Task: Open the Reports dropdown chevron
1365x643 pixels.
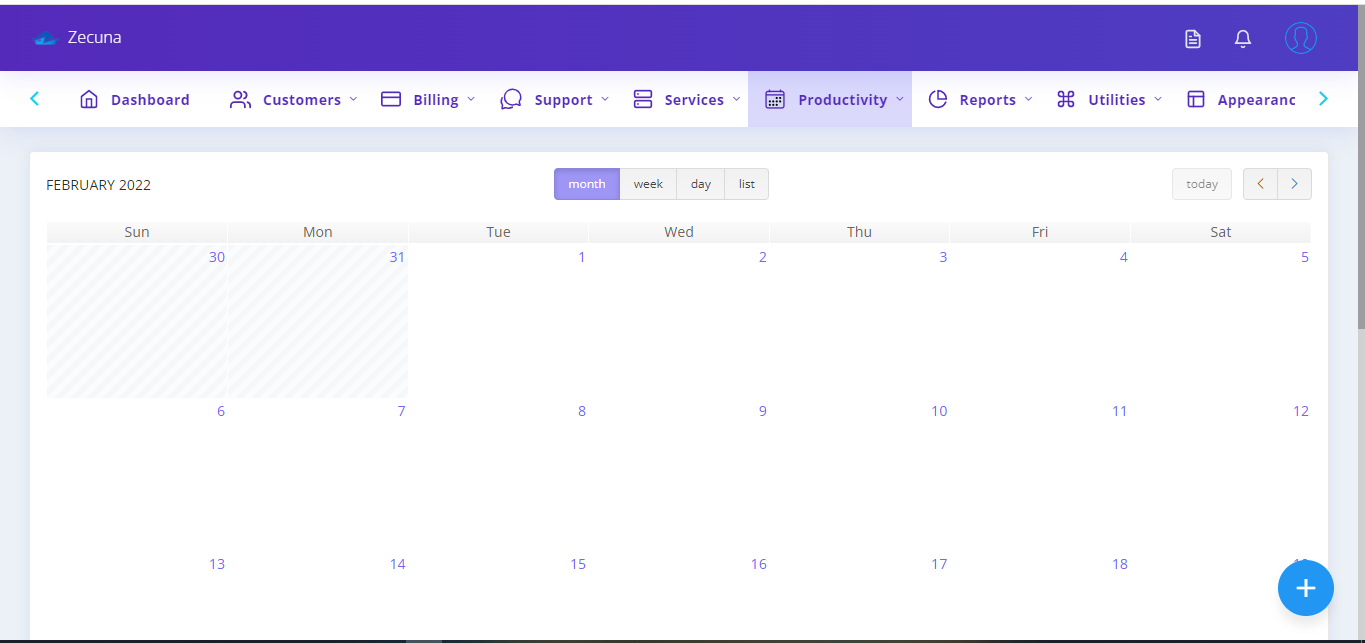Action: point(1029,99)
